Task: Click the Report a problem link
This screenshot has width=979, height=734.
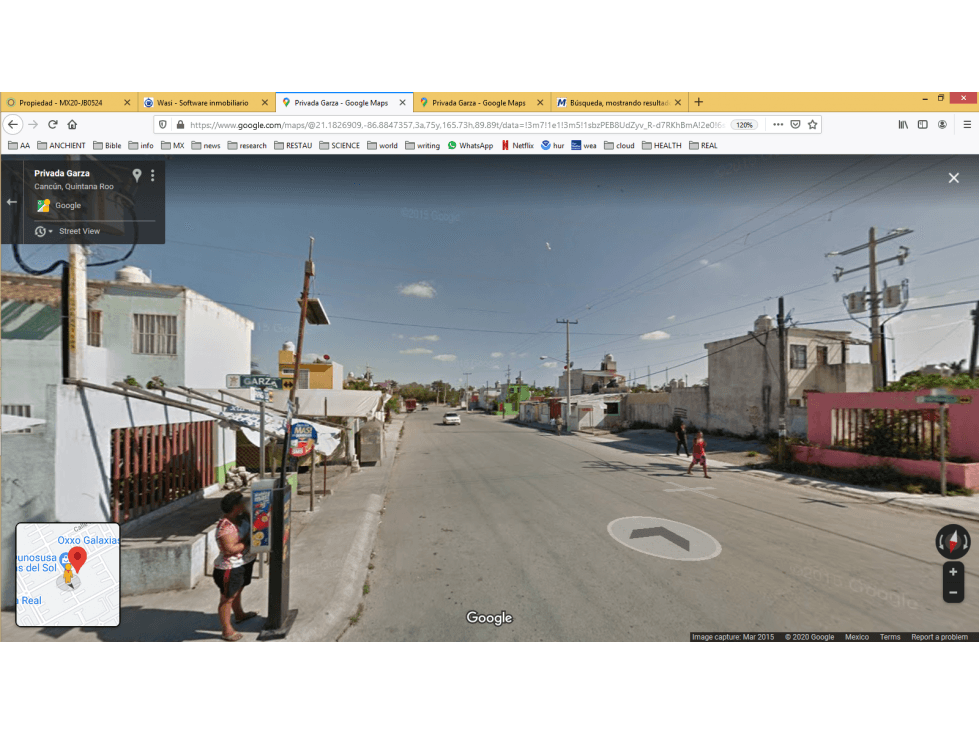Action: (x=939, y=637)
